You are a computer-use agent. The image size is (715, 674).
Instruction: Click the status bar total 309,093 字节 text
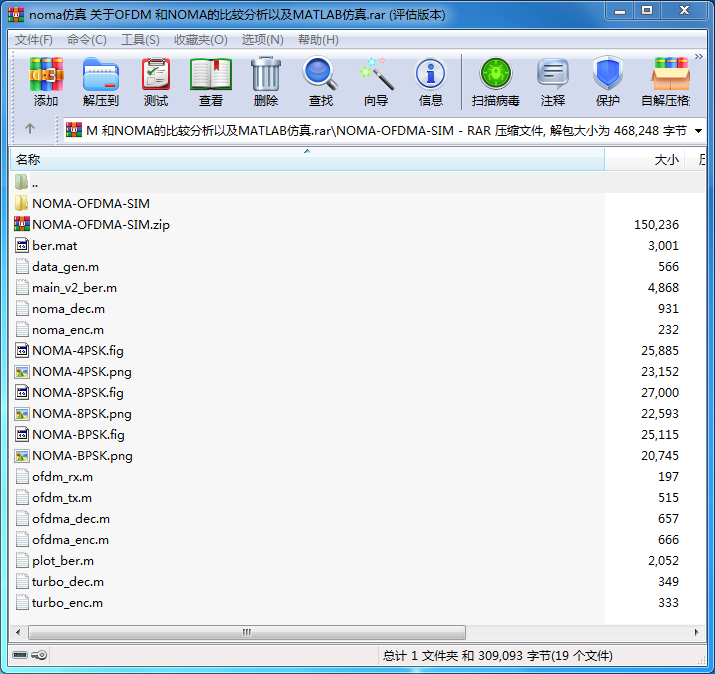pyautogui.click(x=497, y=655)
